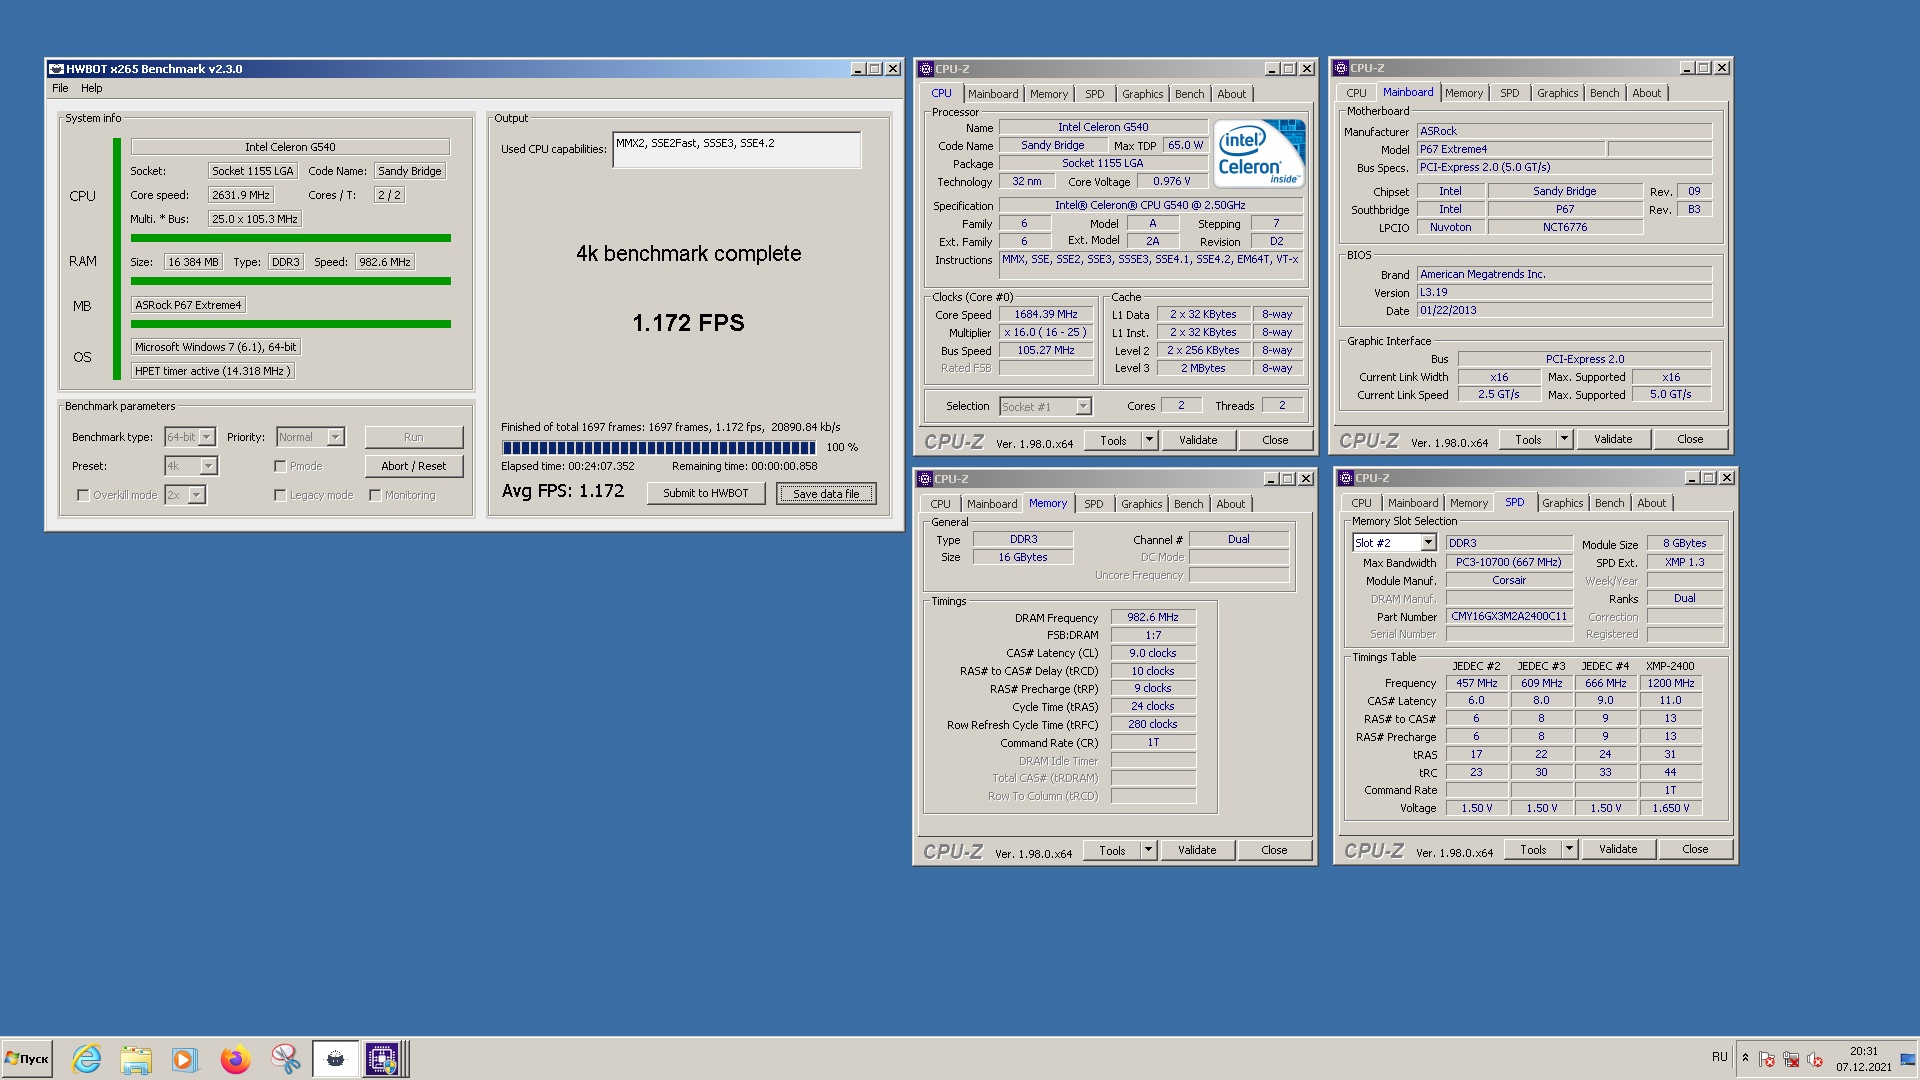Click the XMP-2400 Frequency 1200 MHz cell
Screen dimensions: 1920x1080
(x=1671, y=683)
